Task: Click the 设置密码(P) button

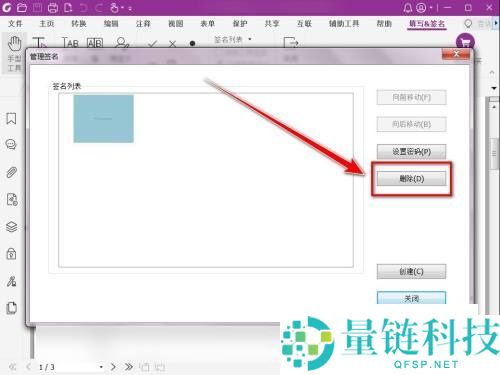Action: [411, 152]
